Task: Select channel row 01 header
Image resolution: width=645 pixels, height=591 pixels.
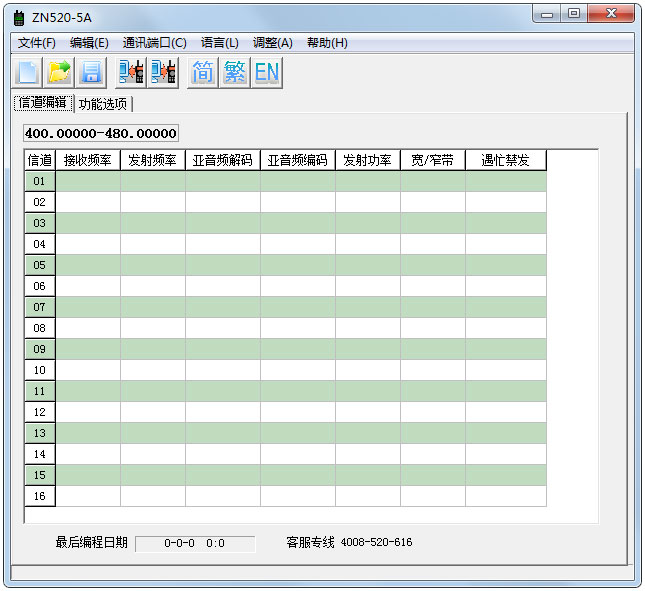Action: click(x=39, y=181)
